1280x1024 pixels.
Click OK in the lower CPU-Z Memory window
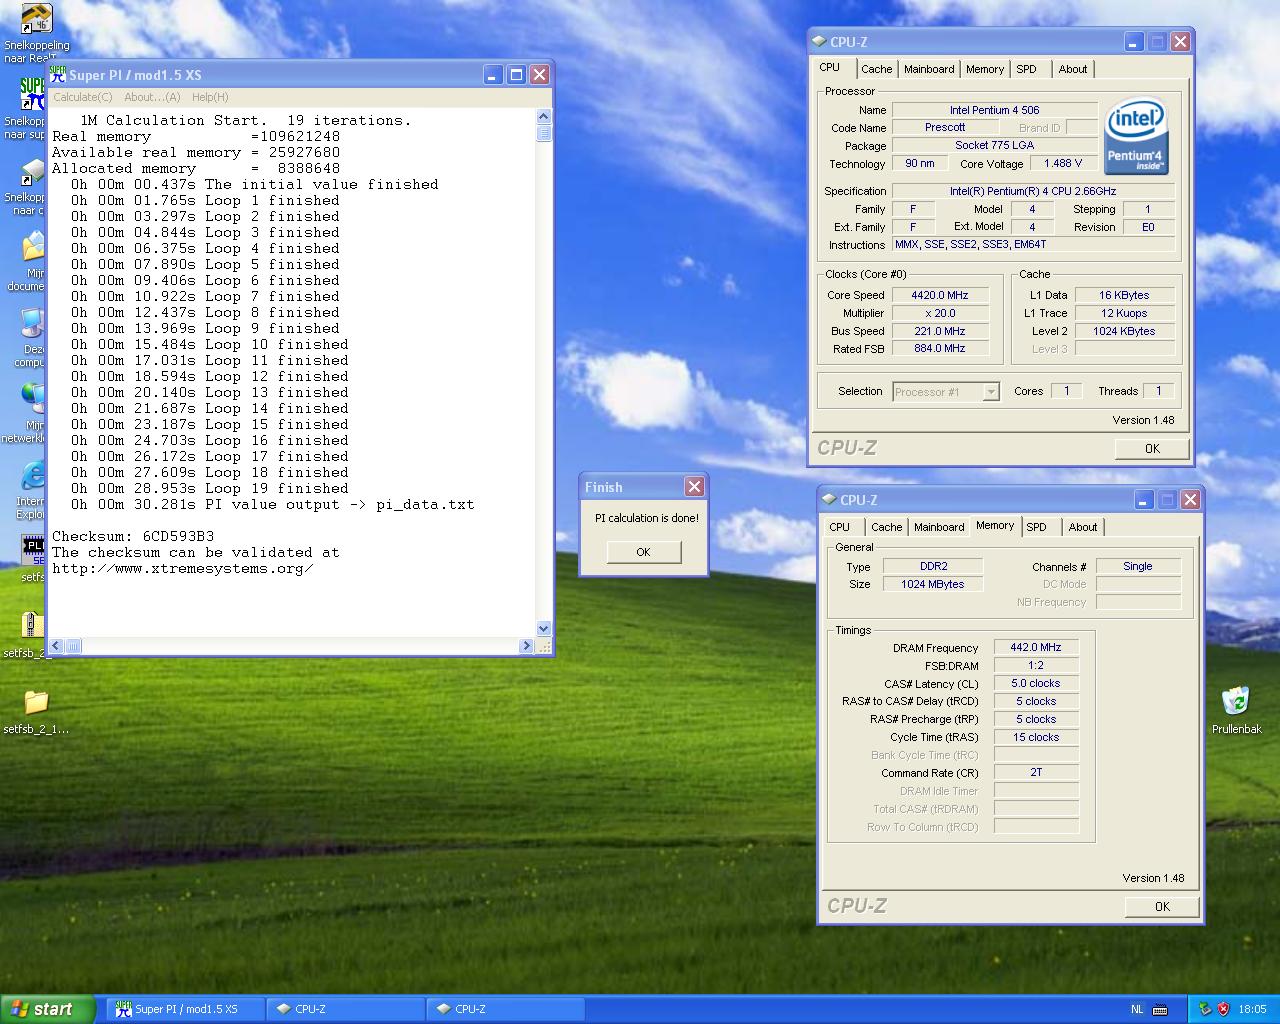pos(1162,906)
